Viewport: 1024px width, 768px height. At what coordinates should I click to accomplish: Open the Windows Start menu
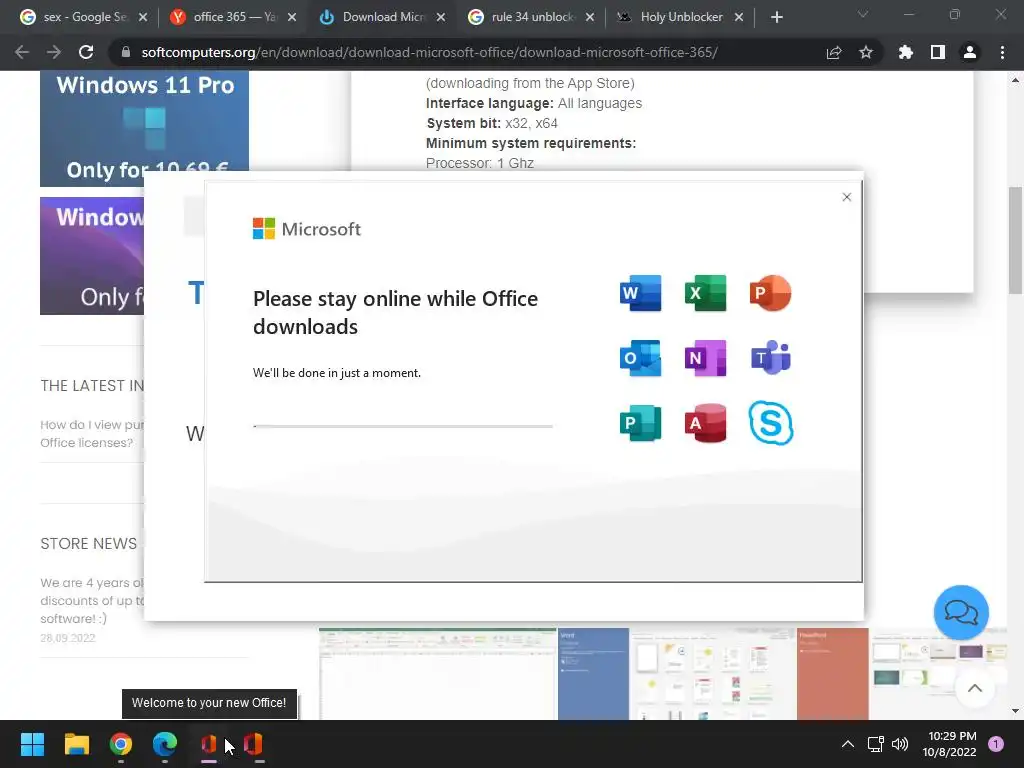32,744
